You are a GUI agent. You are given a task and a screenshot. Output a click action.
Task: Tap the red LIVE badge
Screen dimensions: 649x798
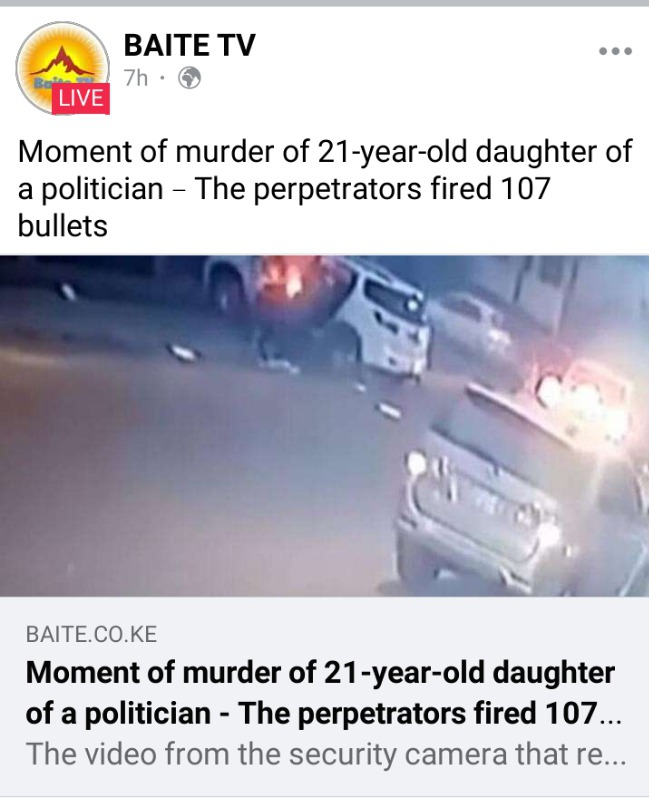[x=80, y=98]
